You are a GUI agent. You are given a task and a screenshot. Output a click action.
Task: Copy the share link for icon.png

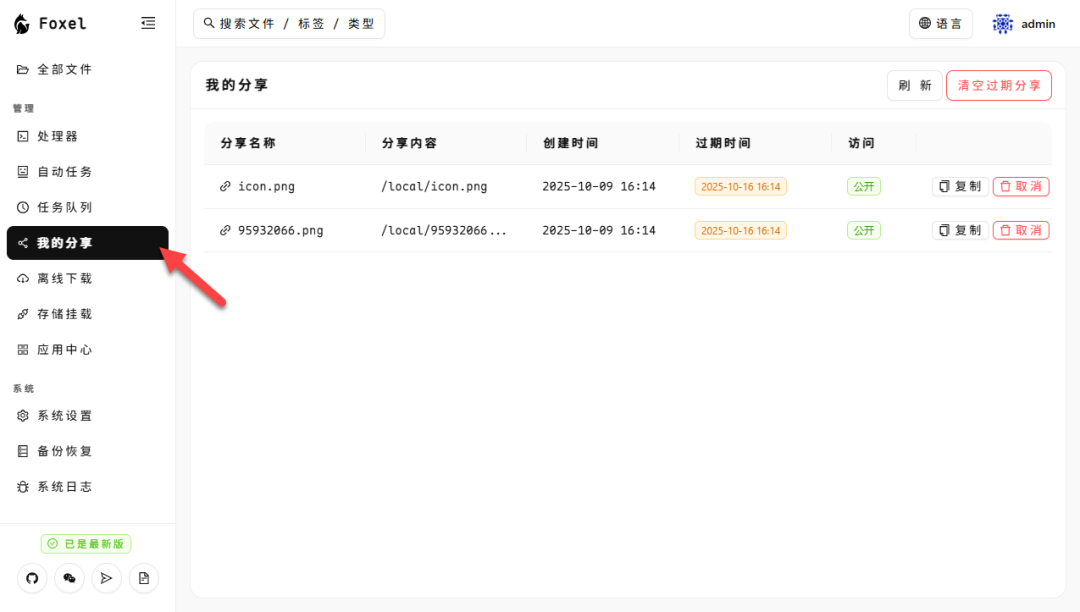(959, 186)
